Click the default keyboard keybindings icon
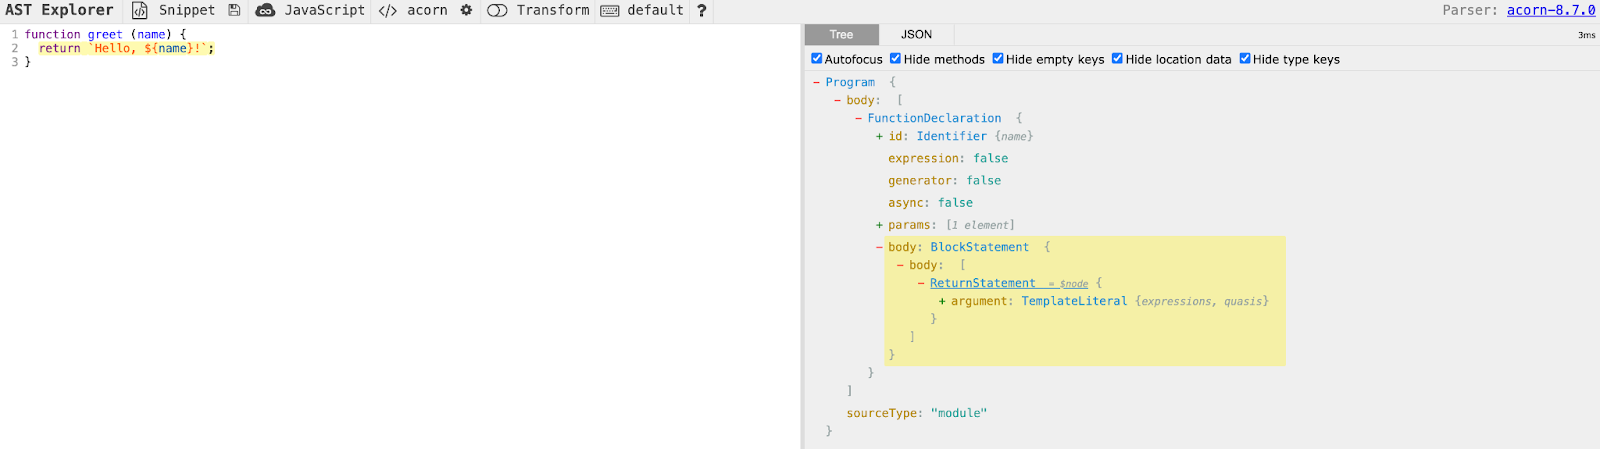The image size is (1600, 449). 609,11
